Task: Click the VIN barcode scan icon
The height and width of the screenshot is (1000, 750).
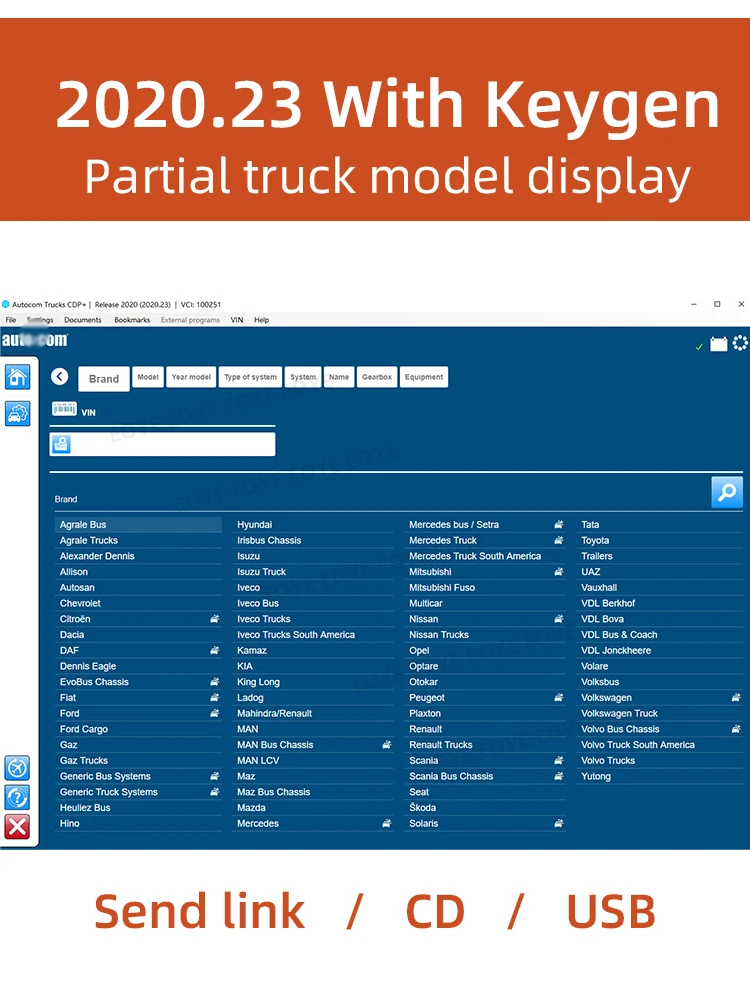Action: [64, 409]
